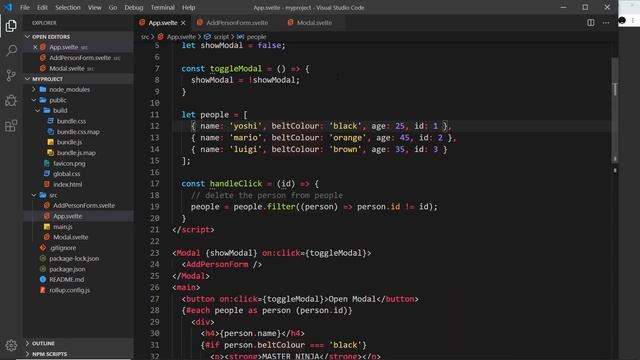Open bundle.css.map file
This screenshot has width=640, height=360.
(78, 132)
